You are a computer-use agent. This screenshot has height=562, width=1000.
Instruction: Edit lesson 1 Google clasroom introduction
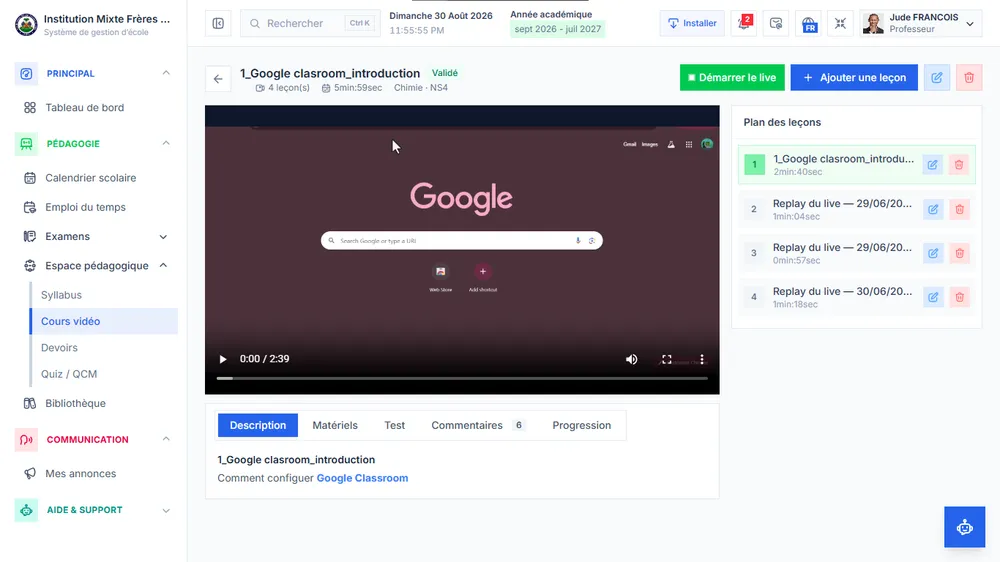[x=932, y=165]
